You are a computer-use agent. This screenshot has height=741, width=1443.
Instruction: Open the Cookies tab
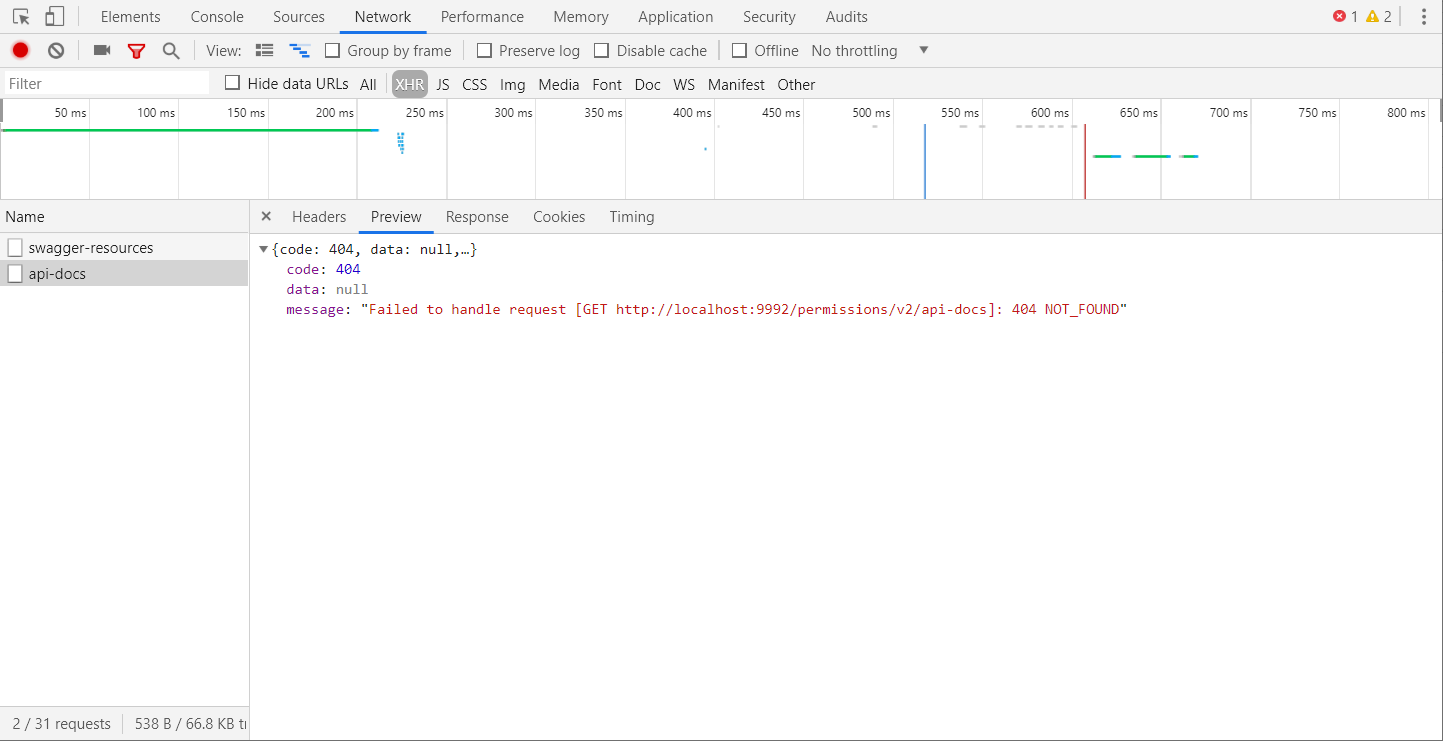click(559, 217)
